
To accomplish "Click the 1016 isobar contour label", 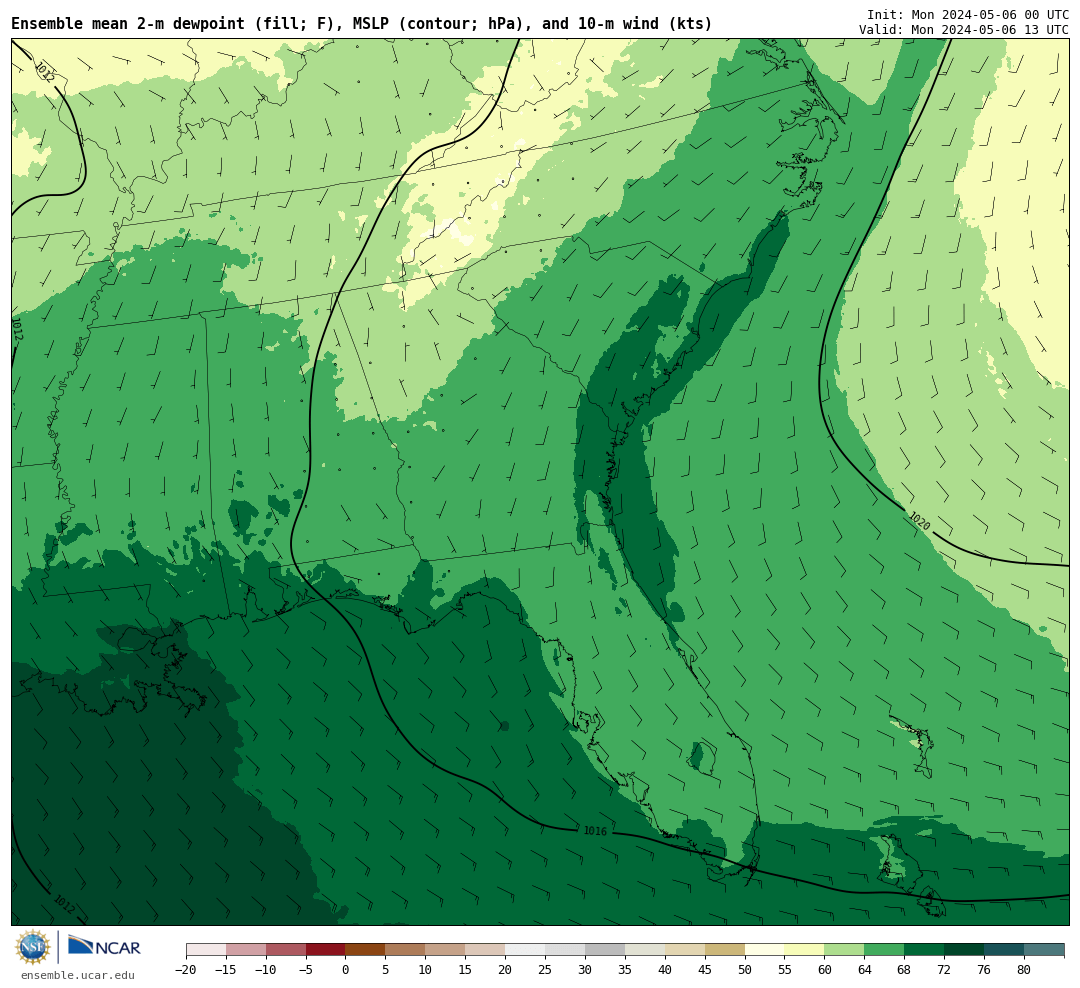I will 595,831.
